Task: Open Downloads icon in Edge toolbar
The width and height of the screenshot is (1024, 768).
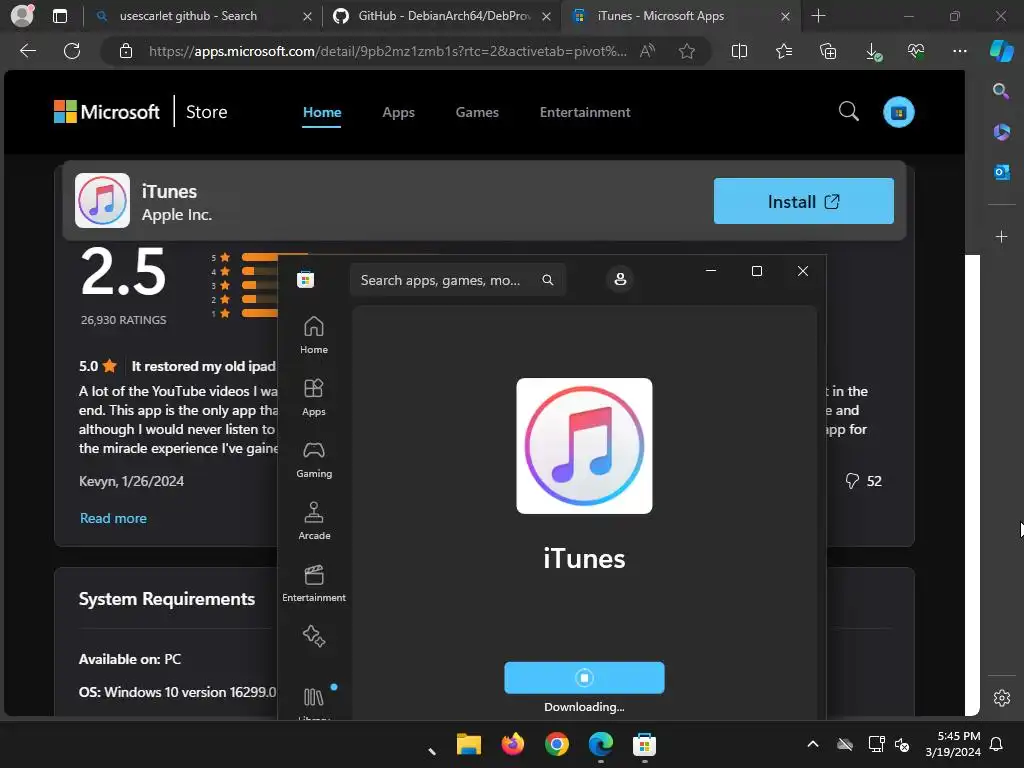Action: pos(873,51)
